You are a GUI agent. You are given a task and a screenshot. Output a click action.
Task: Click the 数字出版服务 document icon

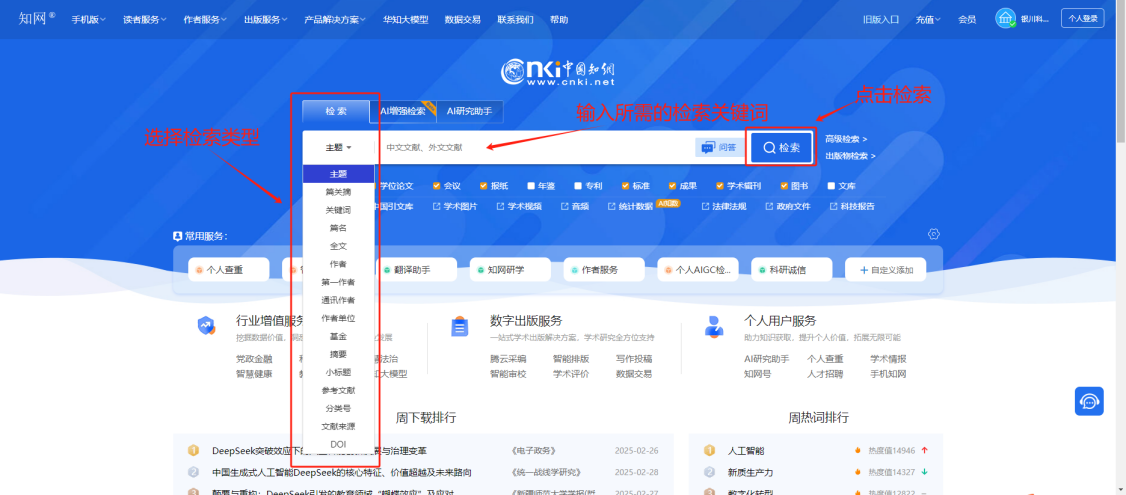pos(460,327)
